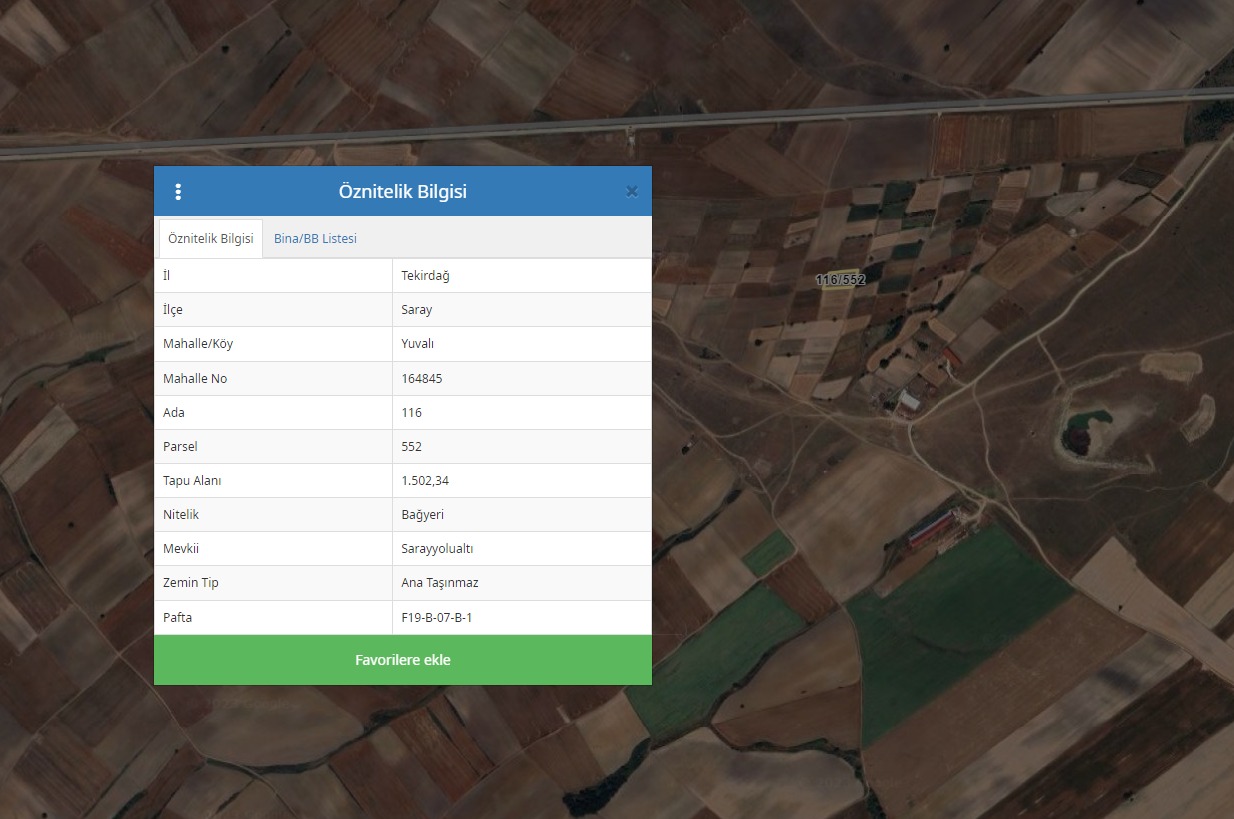Switch to the Bina/BB Listesi tab
This screenshot has width=1234, height=819.
(x=315, y=239)
